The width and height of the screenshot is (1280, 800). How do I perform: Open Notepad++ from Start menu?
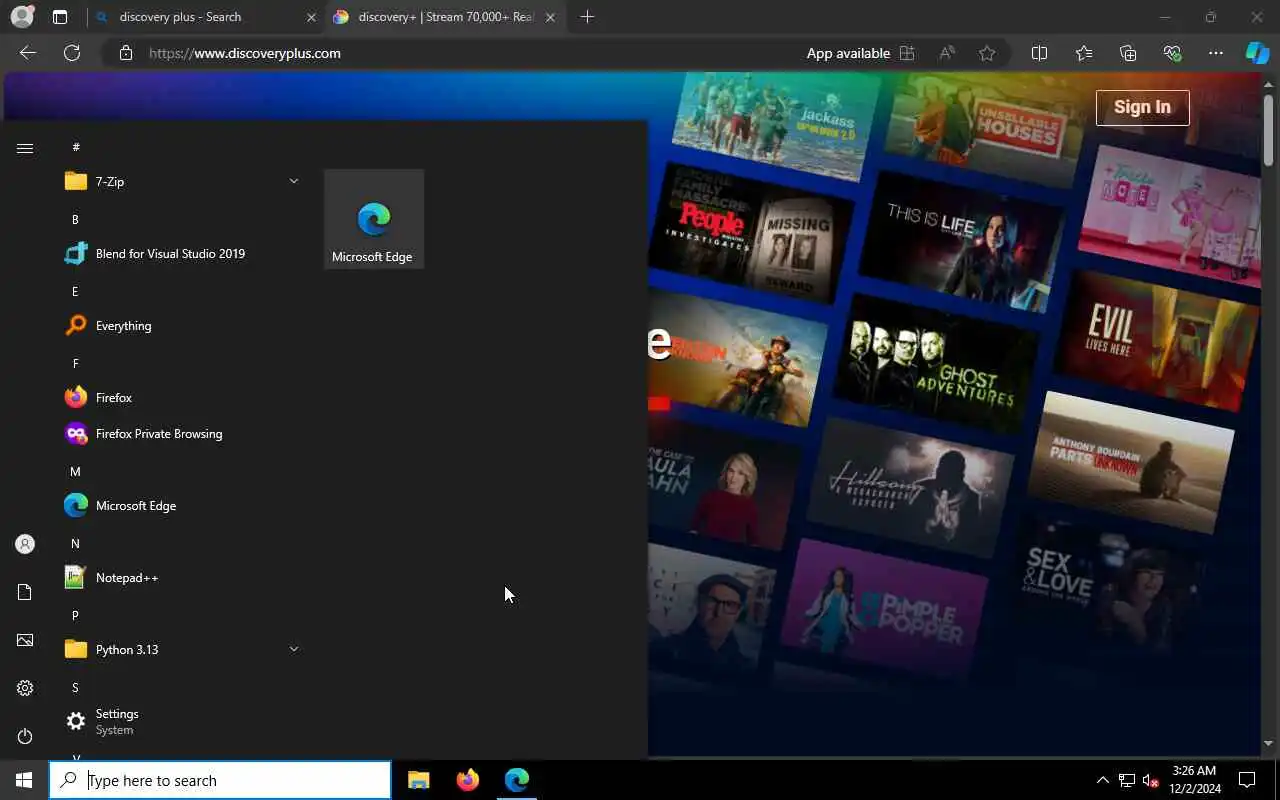(x=182, y=577)
